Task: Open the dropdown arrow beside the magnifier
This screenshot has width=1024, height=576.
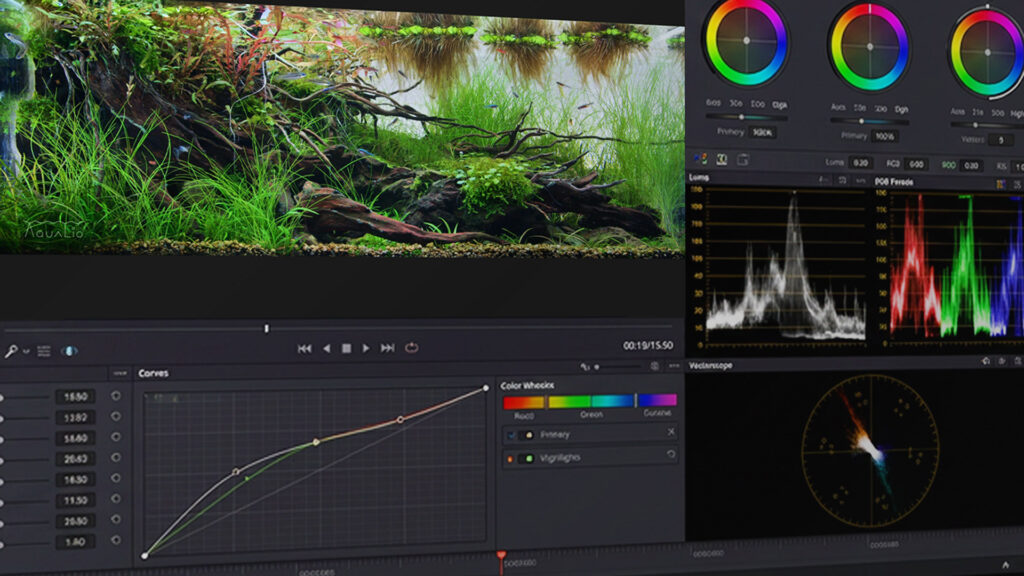Action: coord(25,352)
